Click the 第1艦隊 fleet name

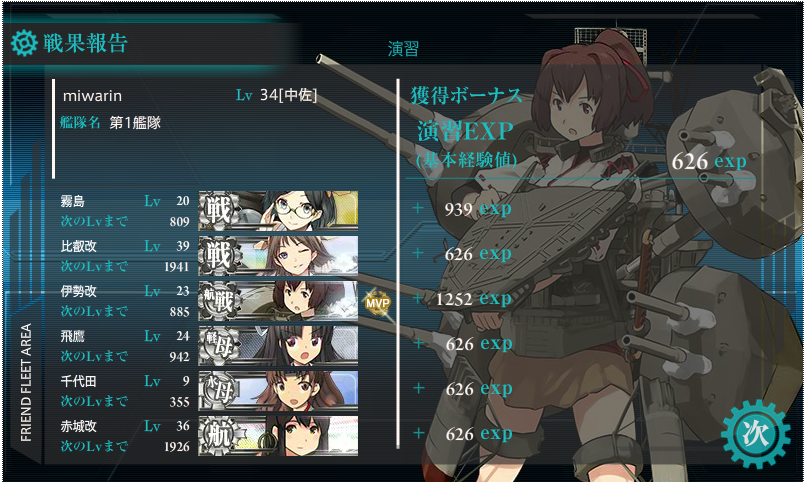135,123
